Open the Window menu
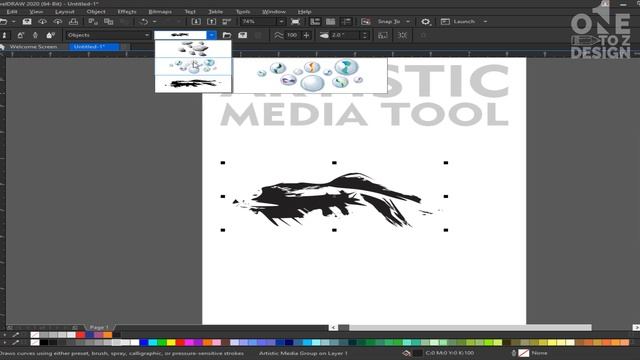This screenshot has width=640, height=360. (x=273, y=11)
